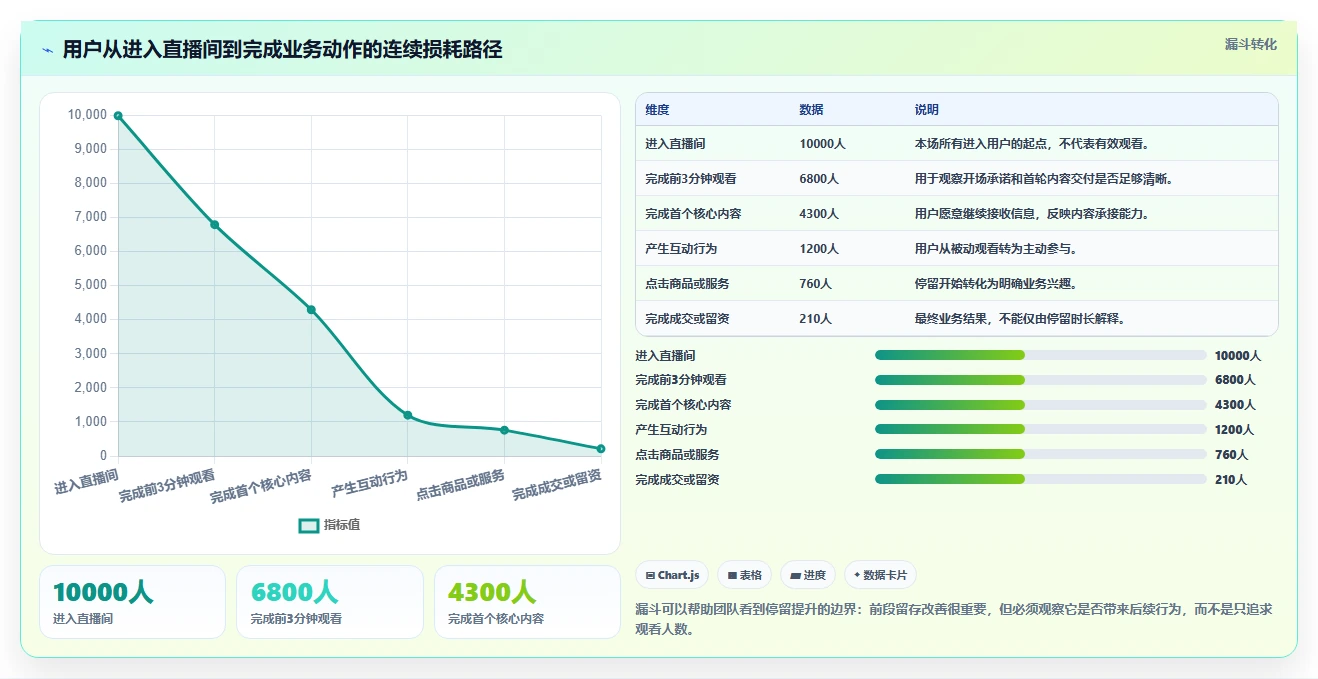Click the 数据 column header
The width and height of the screenshot is (1318, 679).
click(811, 110)
